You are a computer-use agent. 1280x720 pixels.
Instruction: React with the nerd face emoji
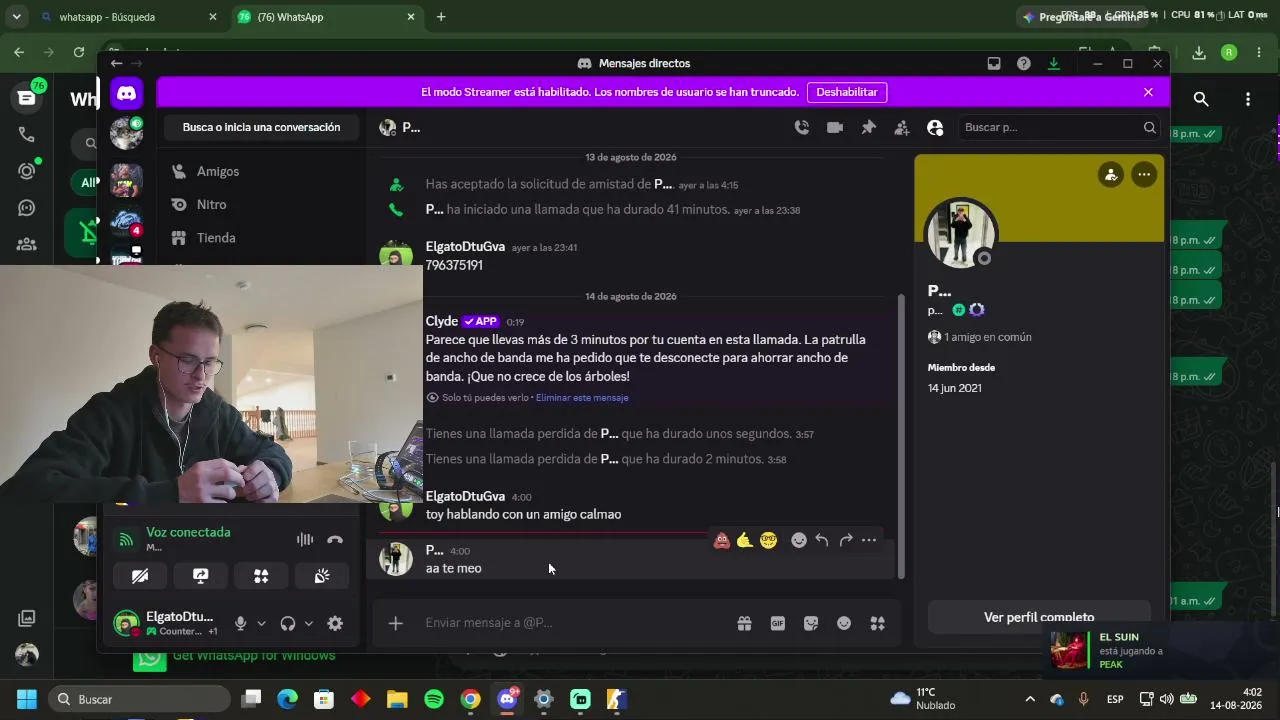click(x=768, y=540)
